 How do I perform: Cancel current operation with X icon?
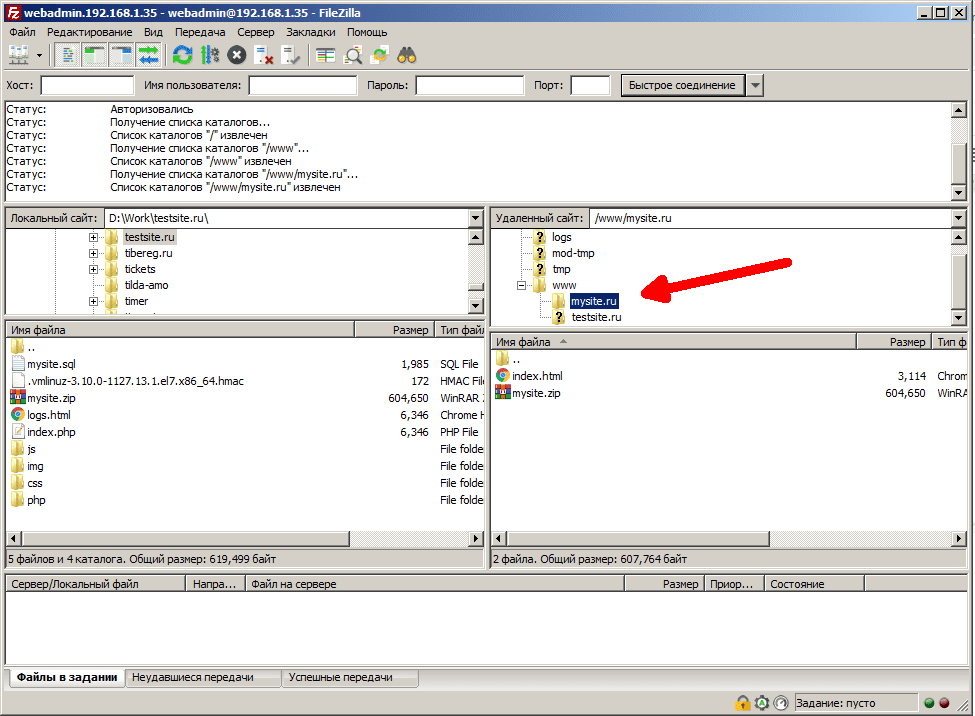pyautogui.click(x=237, y=55)
